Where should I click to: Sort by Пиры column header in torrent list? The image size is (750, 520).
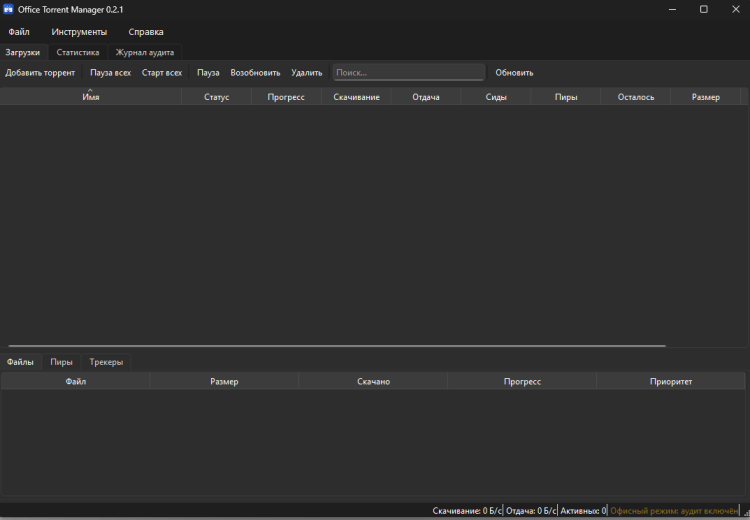566,97
